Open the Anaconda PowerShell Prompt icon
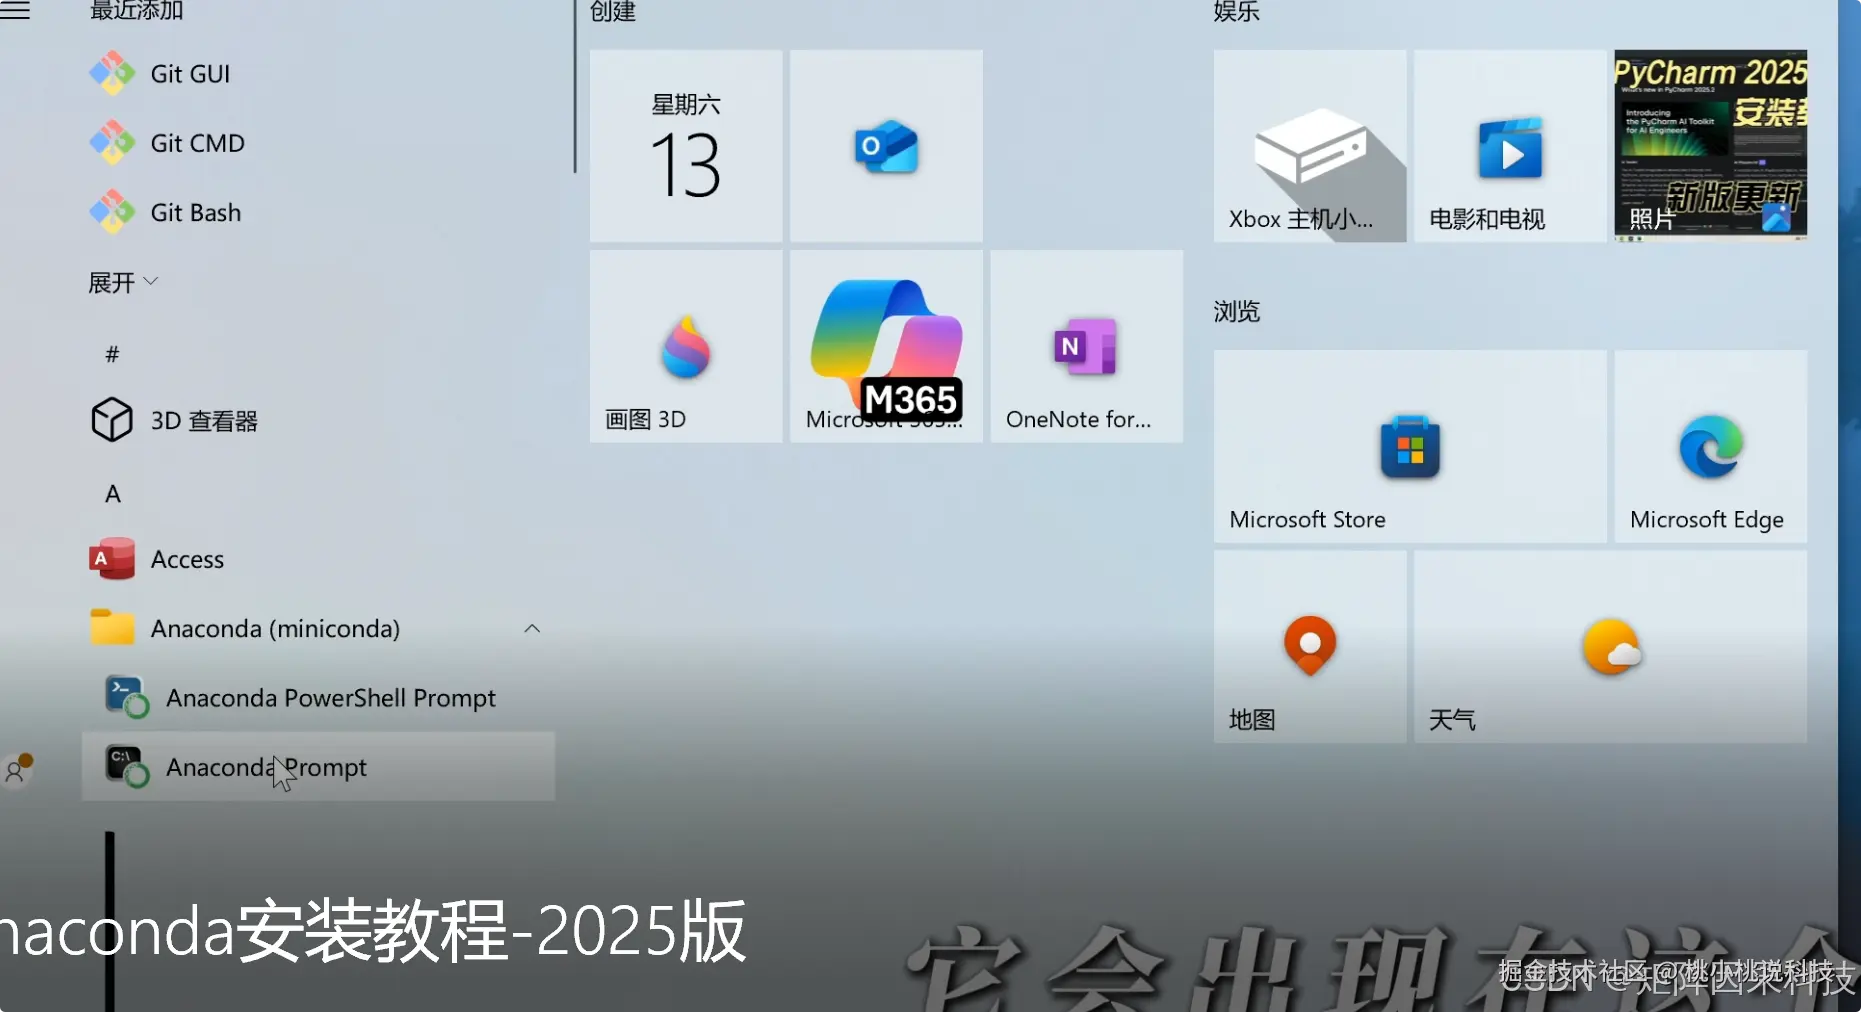 pyautogui.click(x=127, y=697)
